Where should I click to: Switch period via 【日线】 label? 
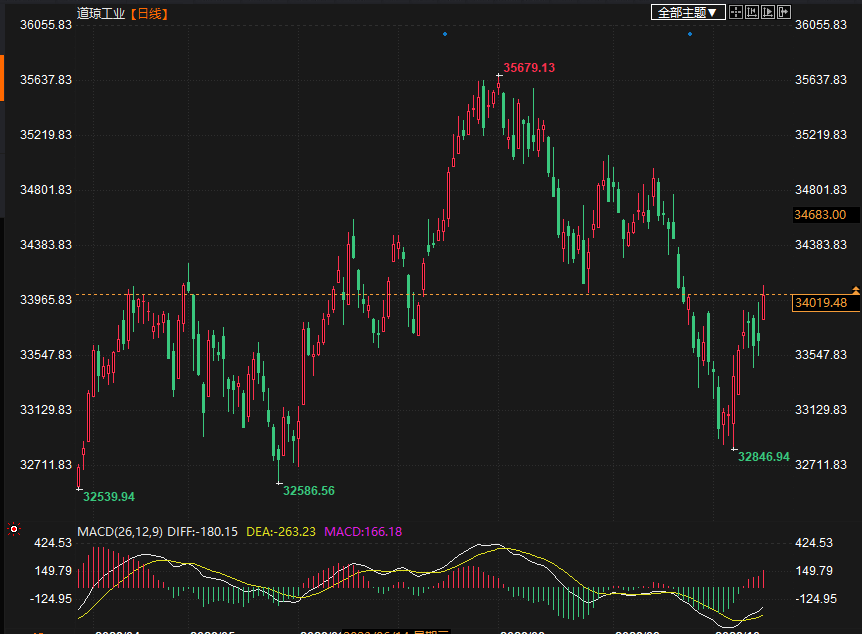click(149, 13)
